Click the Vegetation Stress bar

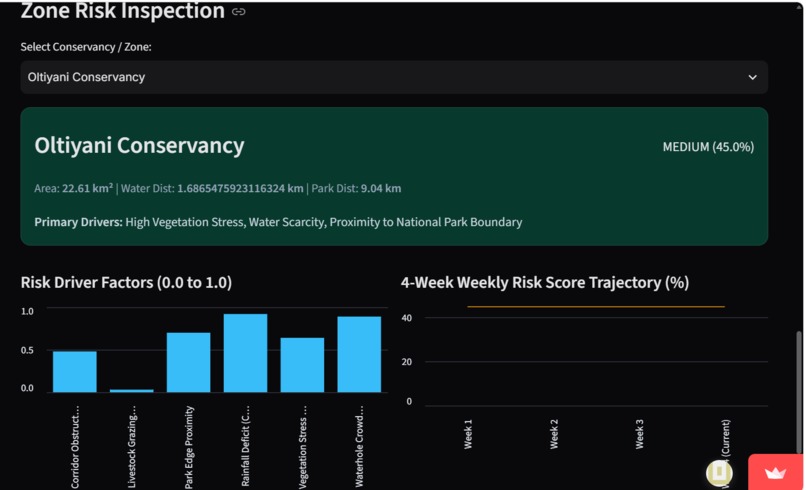coord(302,365)
